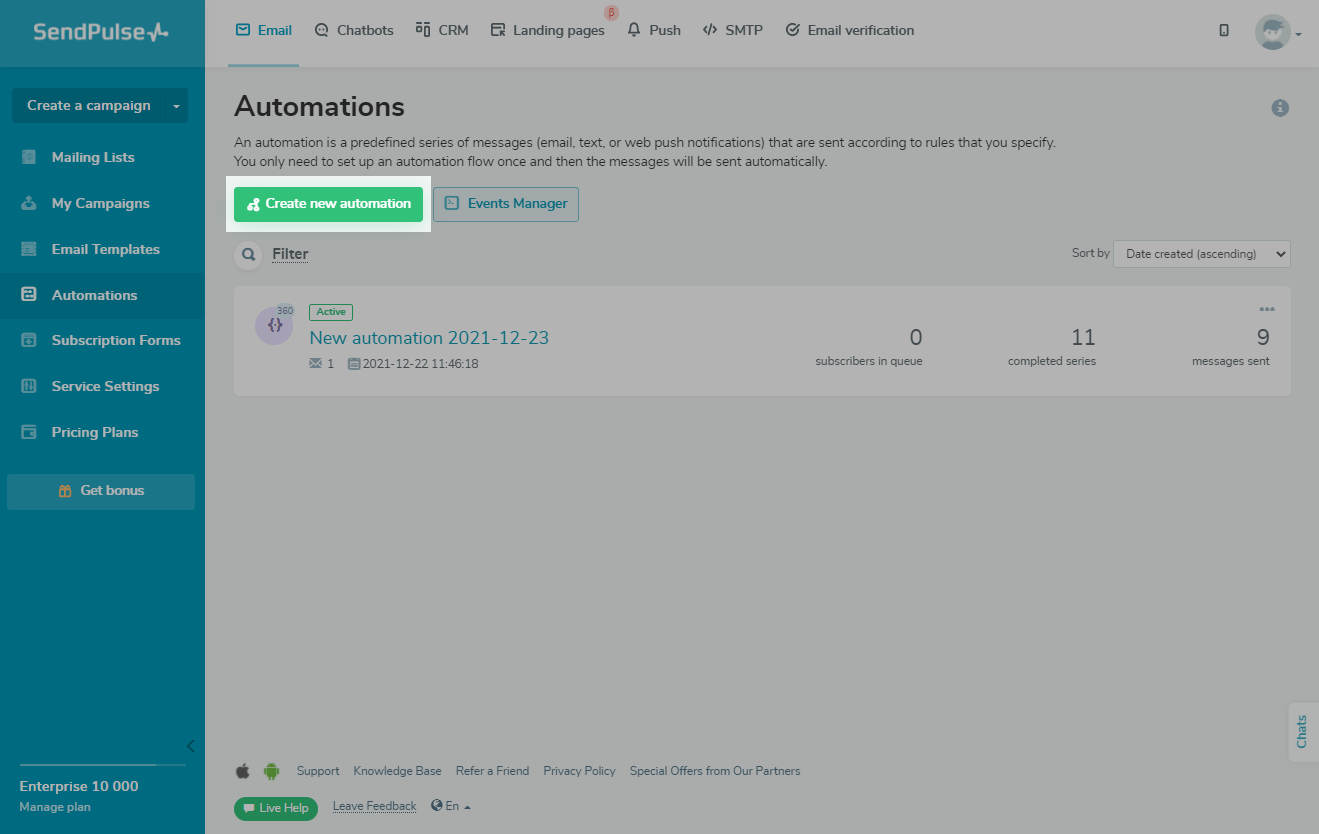
Task: Click the 11 completed series count
Action: 1083,337
